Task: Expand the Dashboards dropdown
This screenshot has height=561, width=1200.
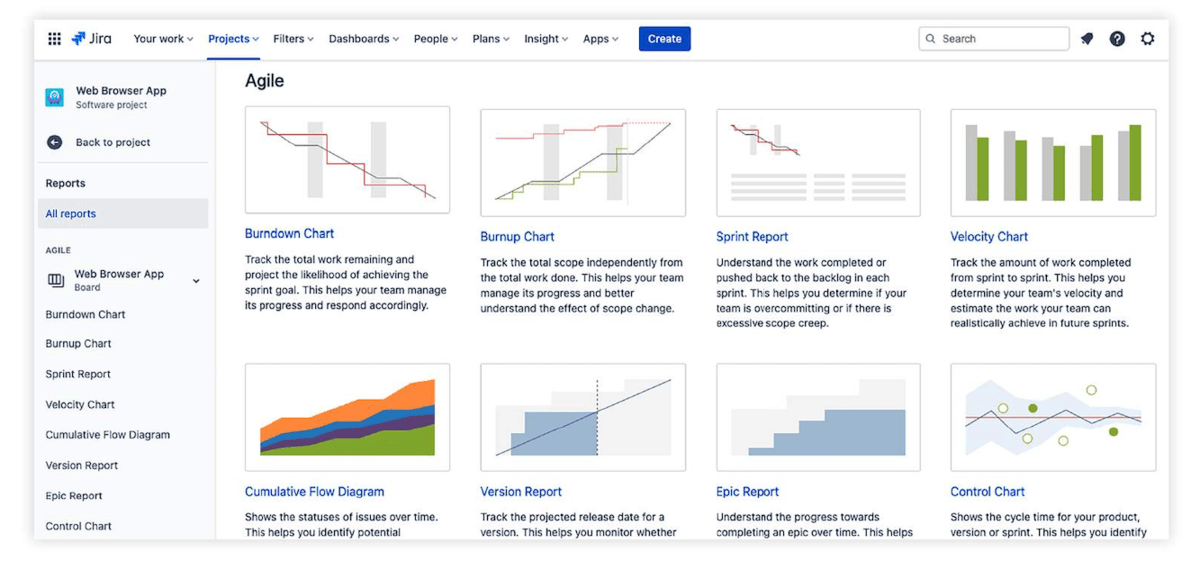Action: point(363,39)
